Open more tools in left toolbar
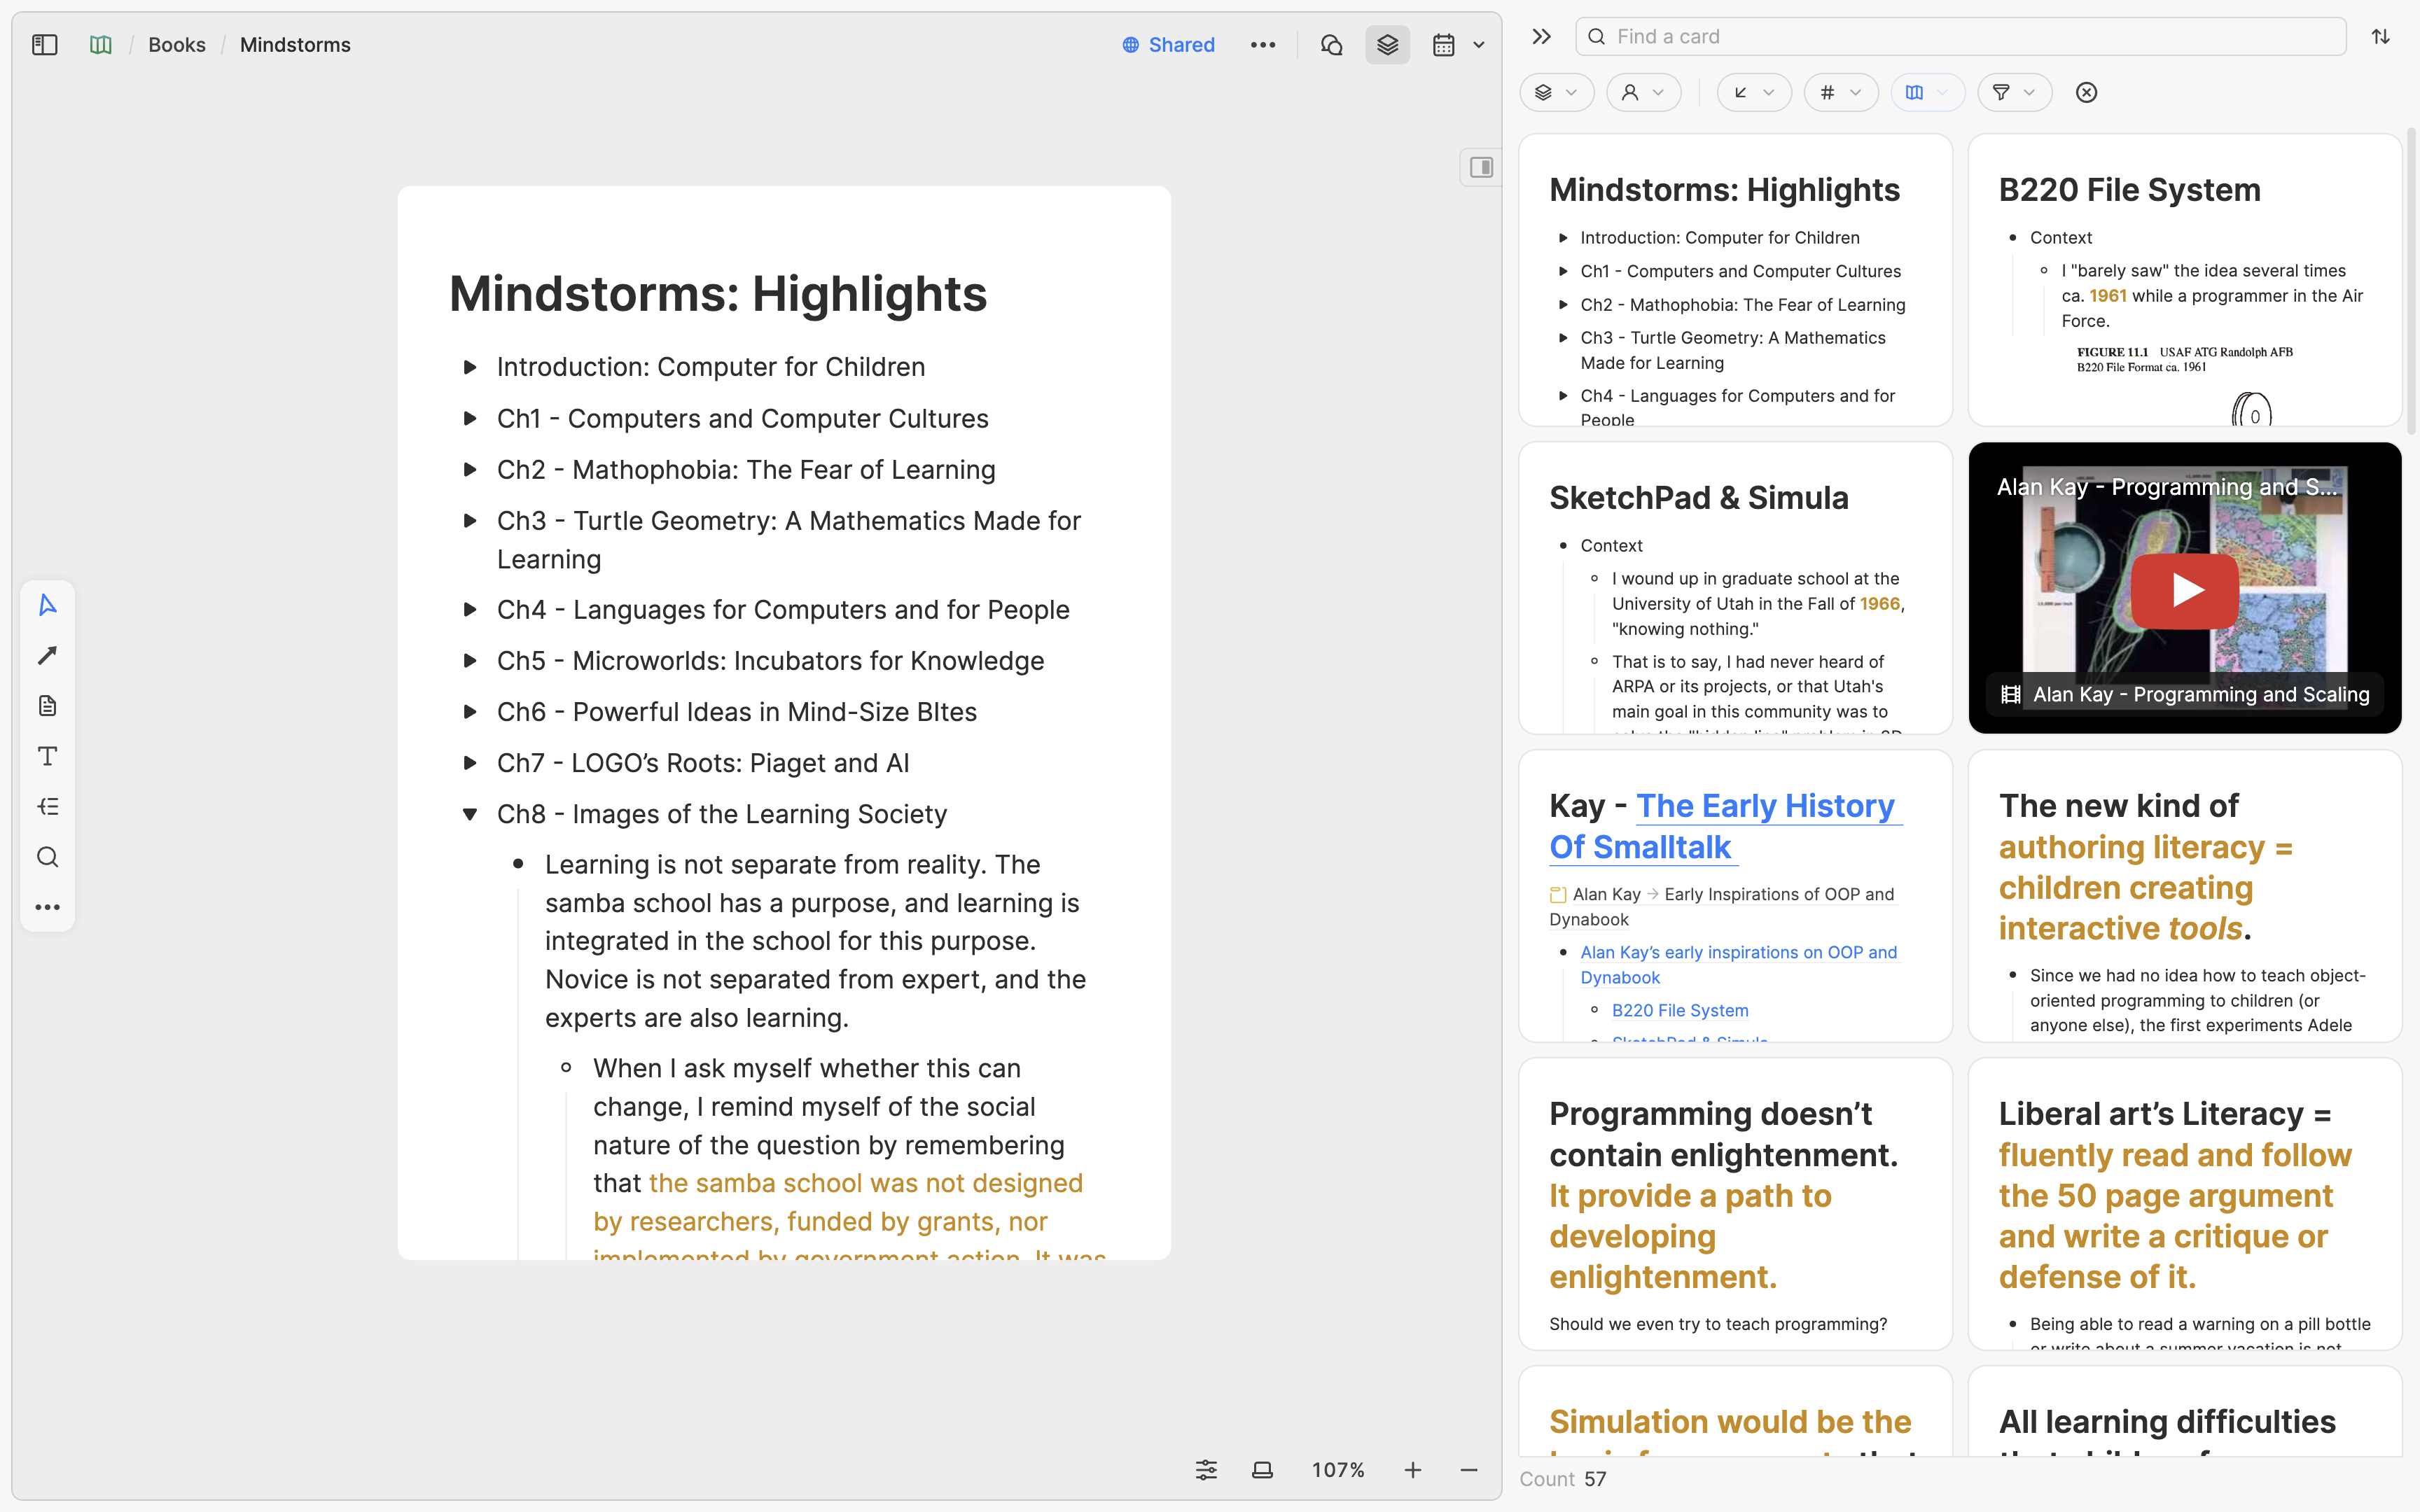Image resolution: width=2420 pixels, height=1512 pixels. click(x=47, y=908)
